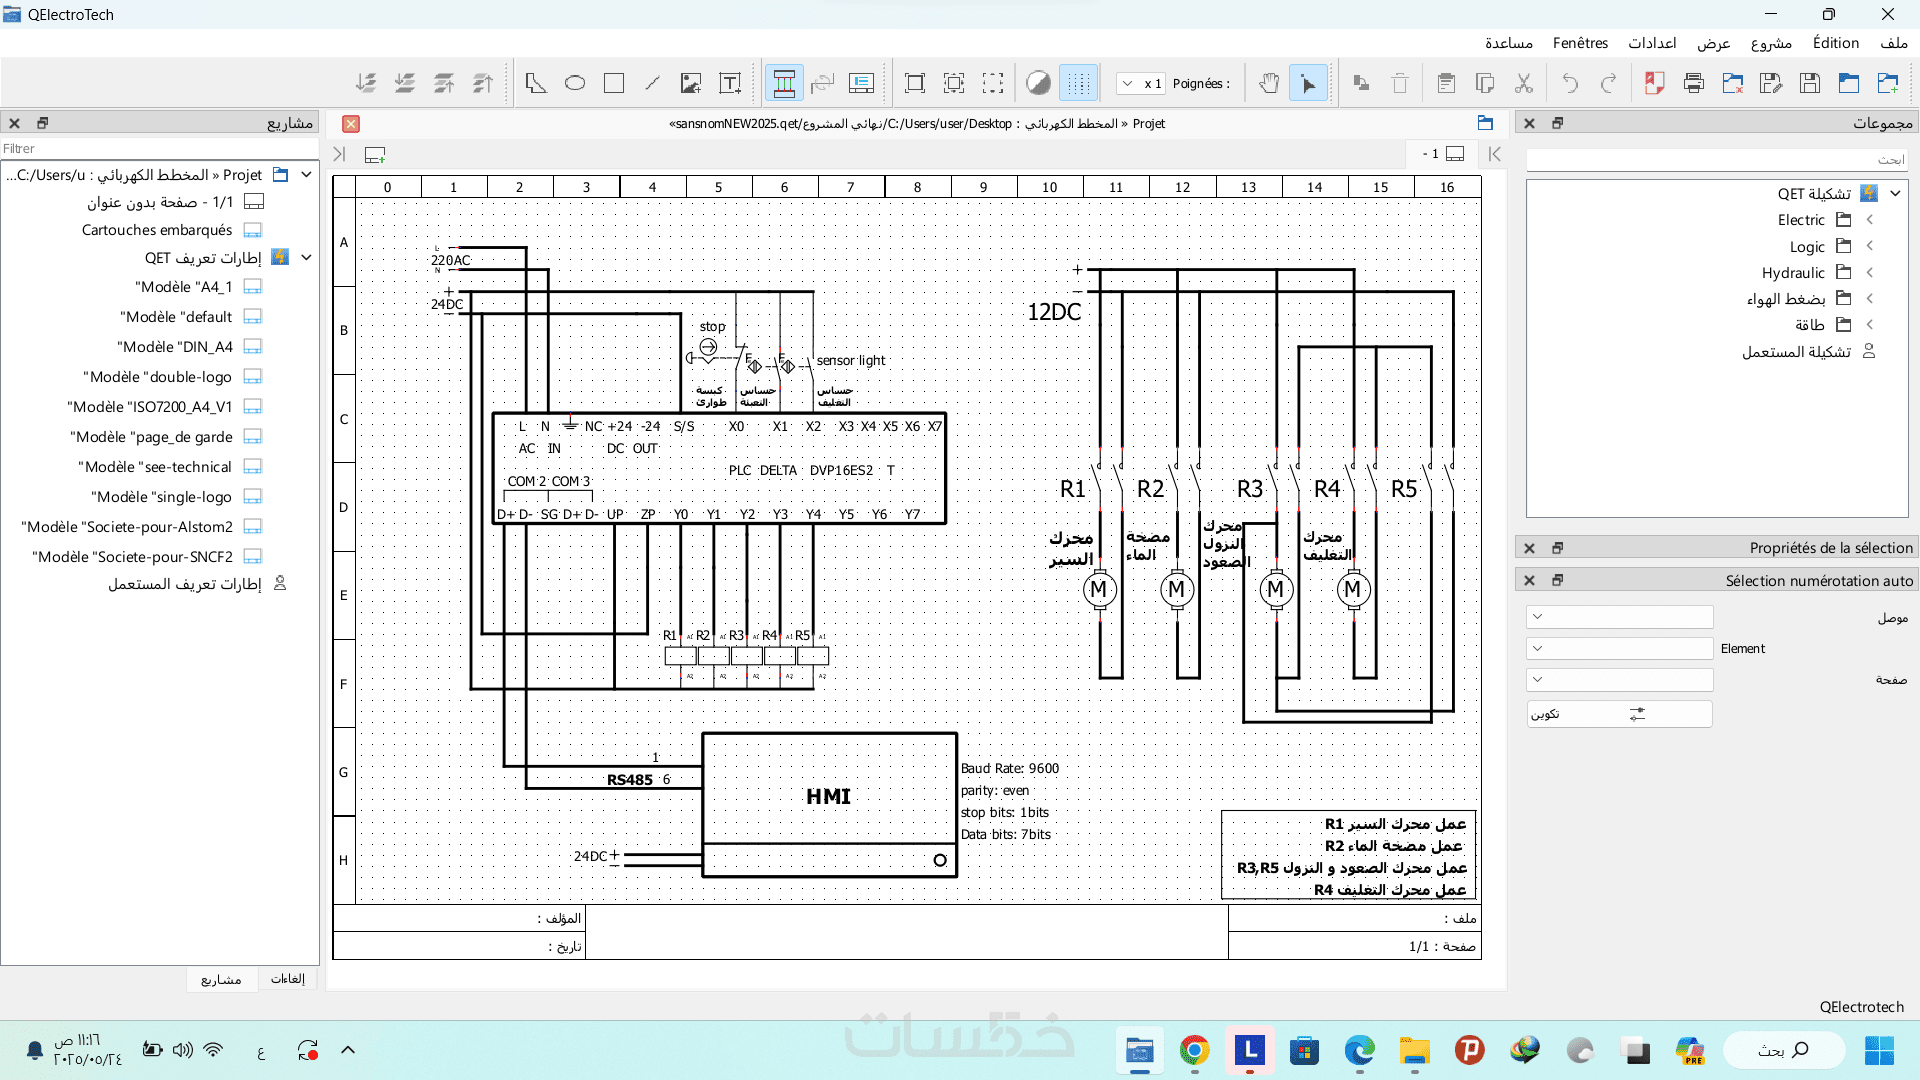The width and height of the screenshot is (1920, 1080).
Task: Click the print project icon
Action: [x=1694, y=84]
